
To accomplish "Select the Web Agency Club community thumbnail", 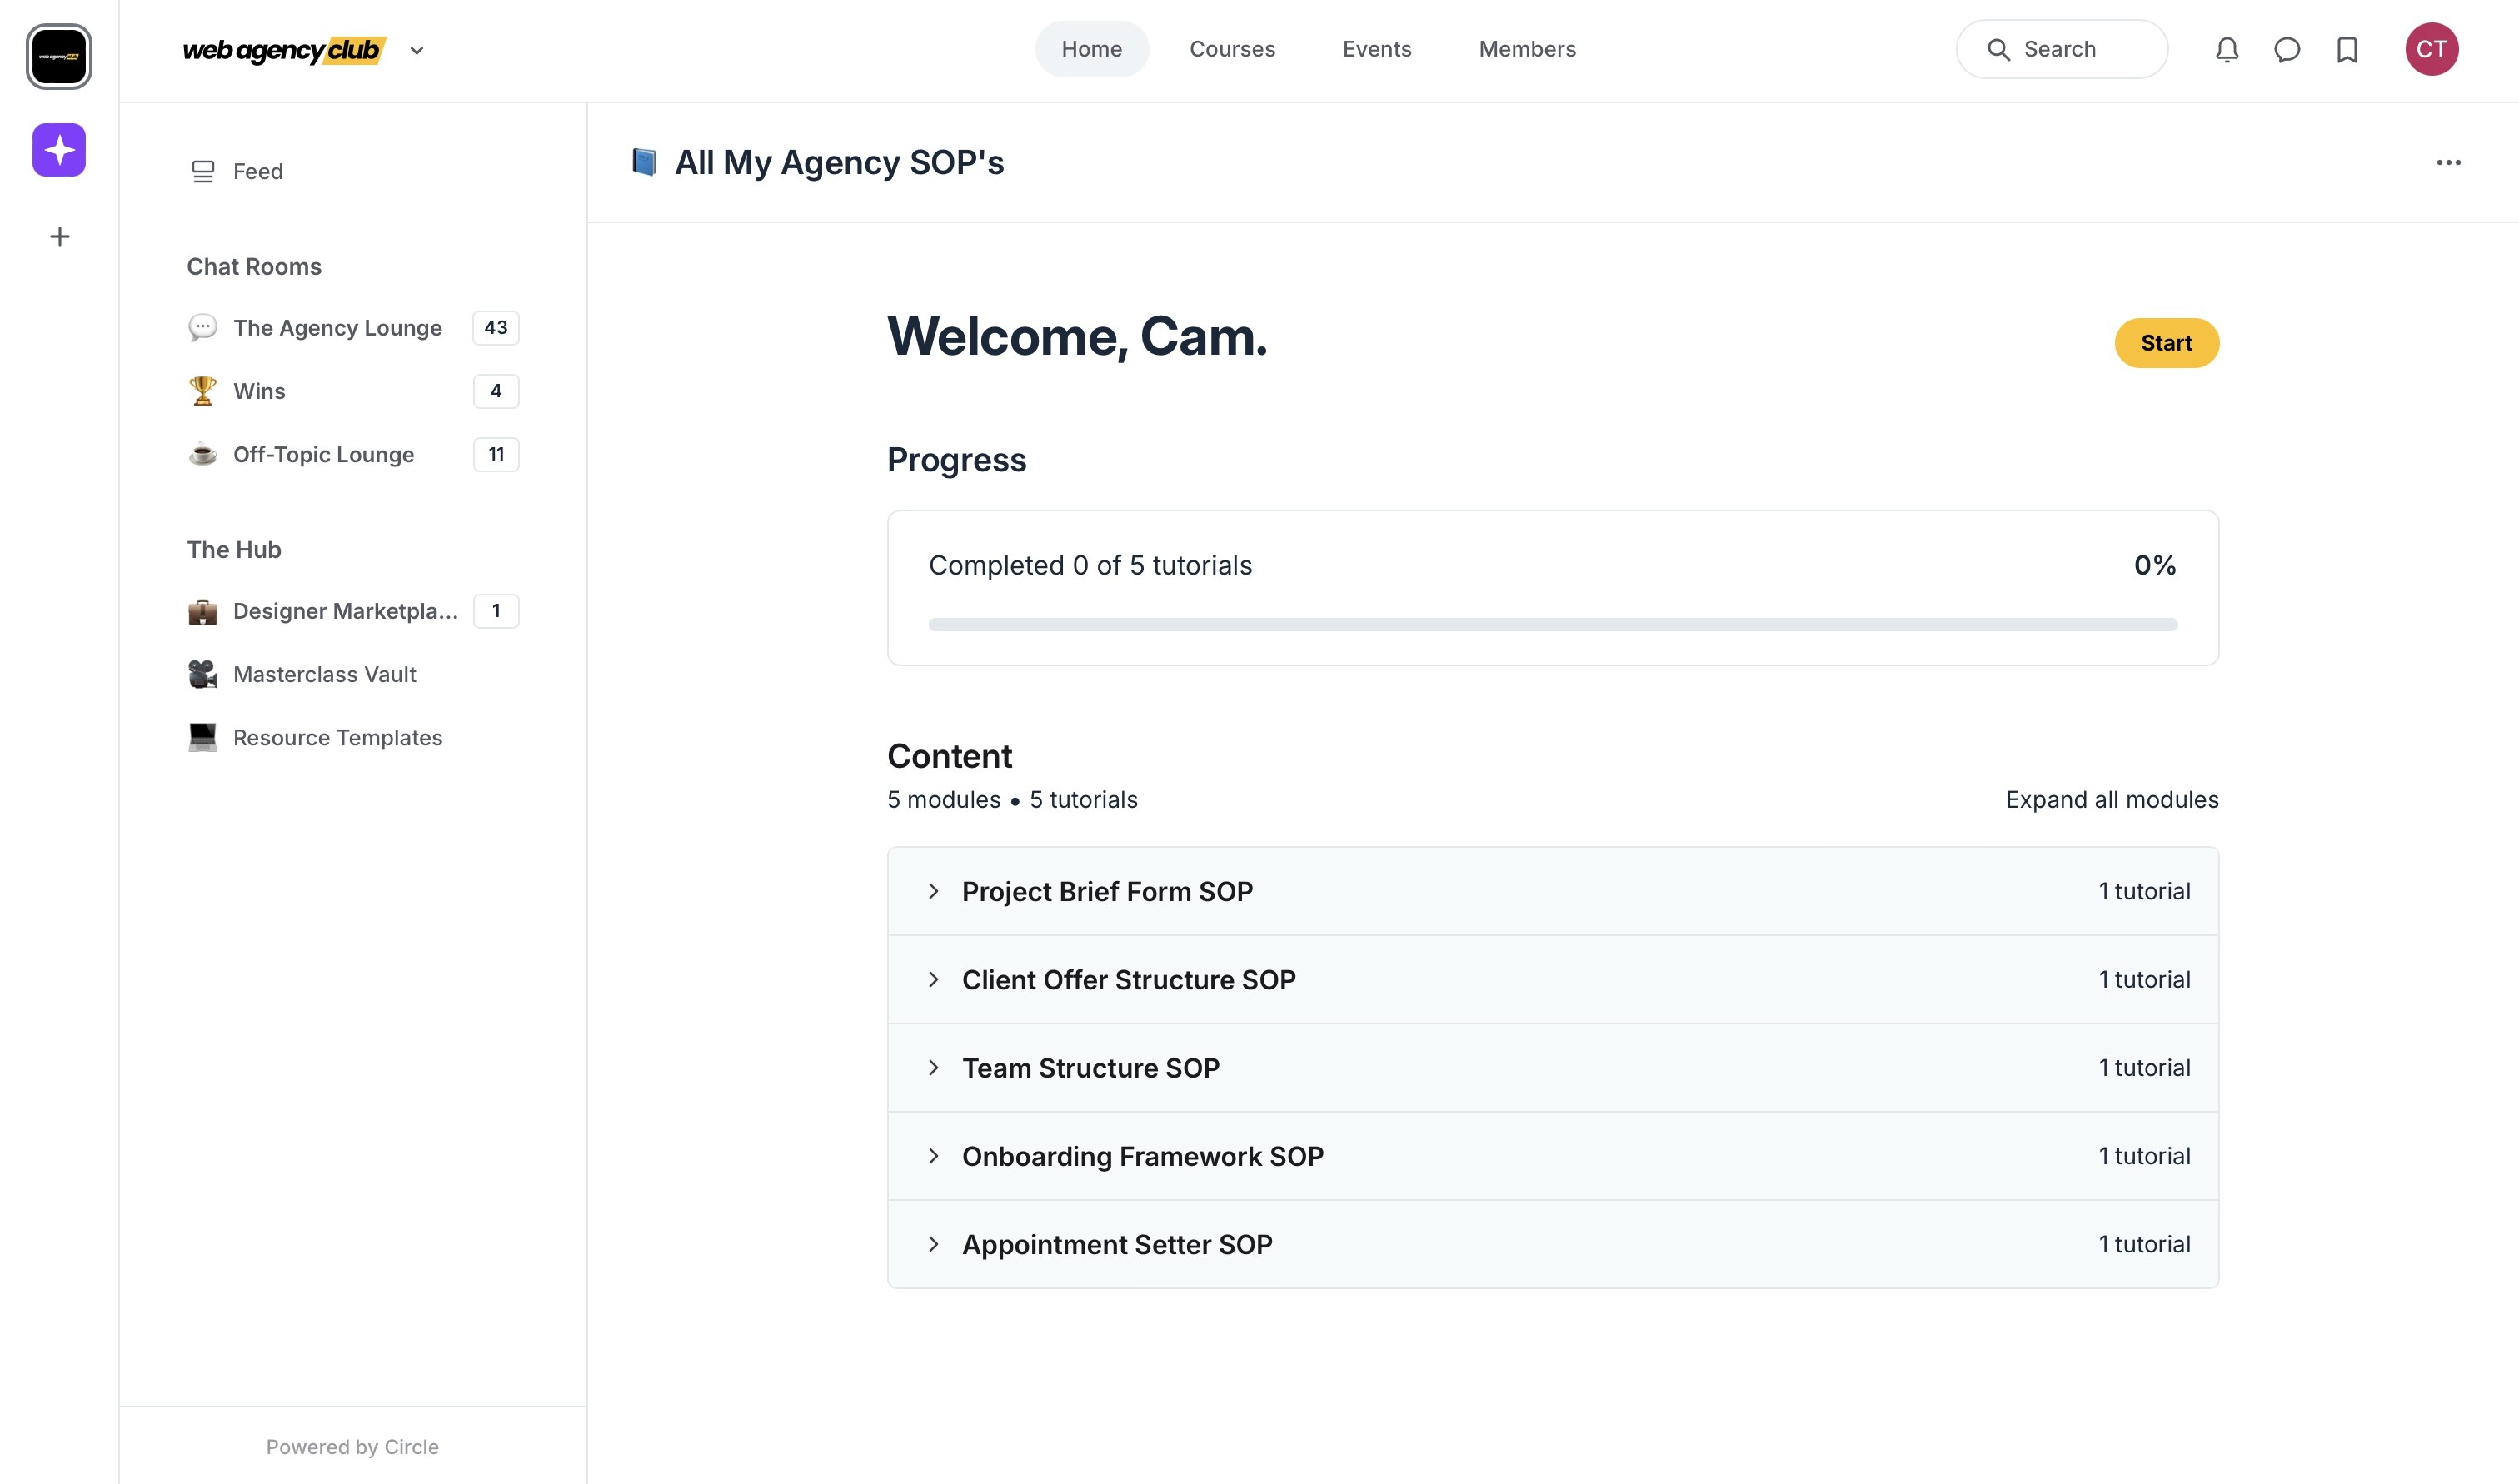I will (x=59, y=57).
